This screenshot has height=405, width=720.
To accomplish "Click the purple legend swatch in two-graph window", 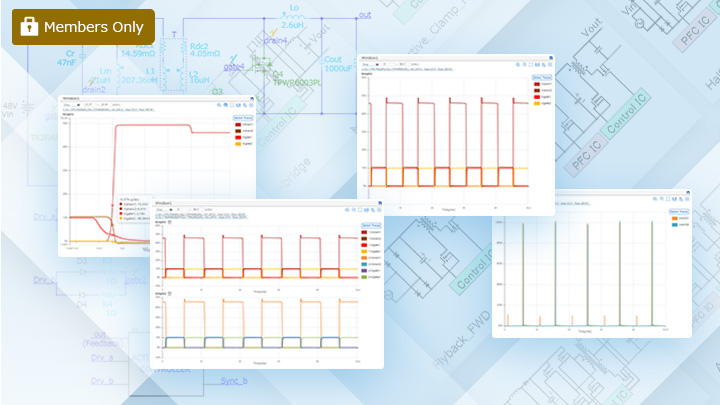I will [x=364, y=270].
